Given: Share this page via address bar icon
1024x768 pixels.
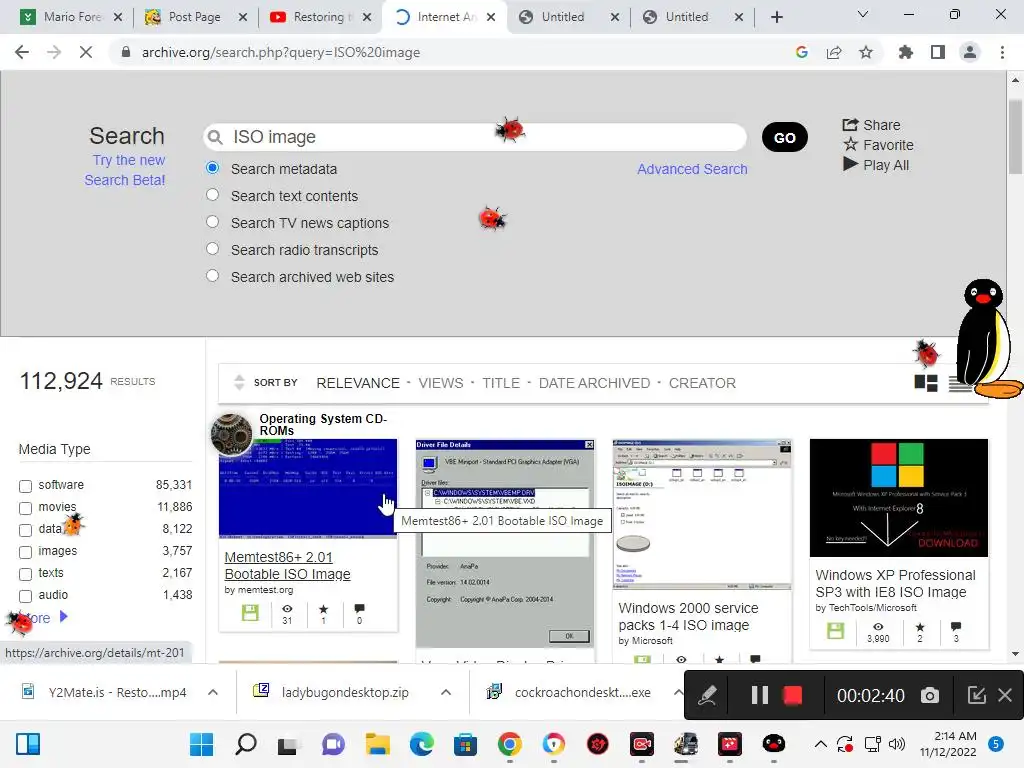Looking at the screenshot, I should pyautogui.click(x=834, y=52).
